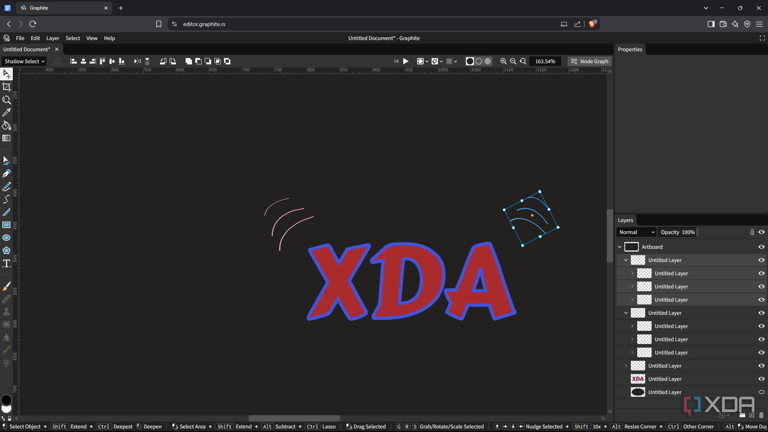This screenshot has height=432, width=768.
Task: Select the Freehand pencil tool
Action: [6, 186]
